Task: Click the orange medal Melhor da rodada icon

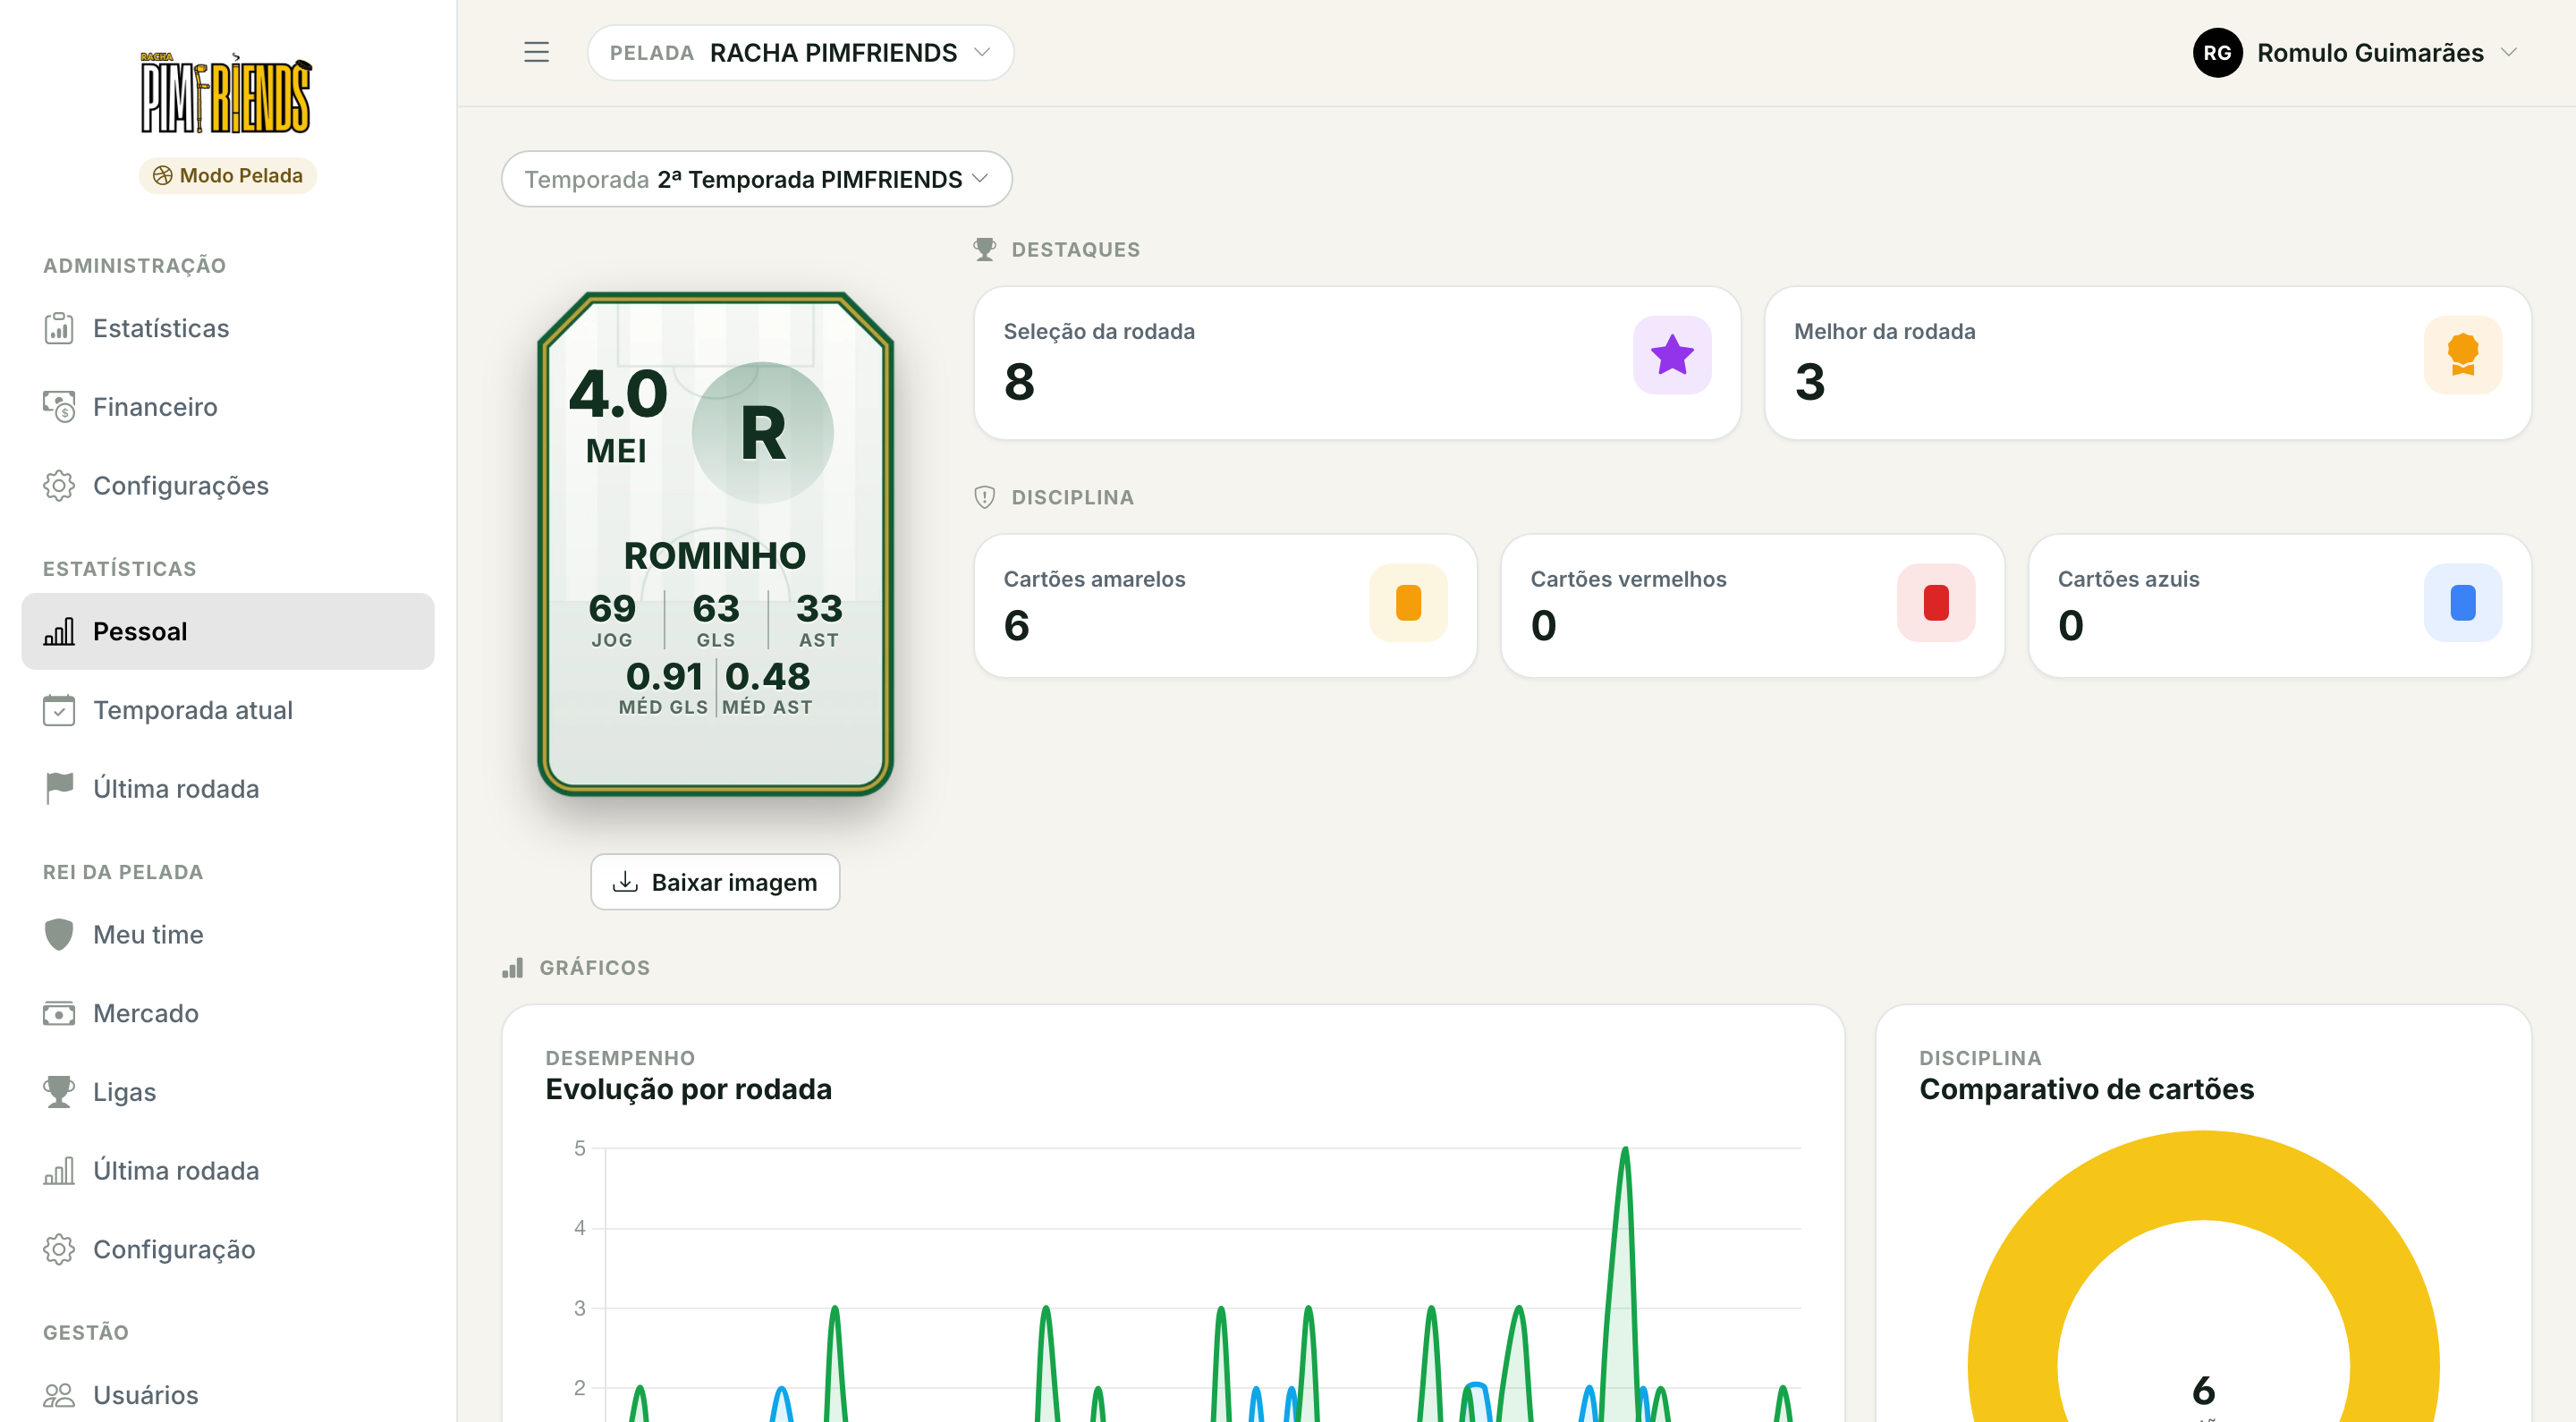Action: point(2462,355)
